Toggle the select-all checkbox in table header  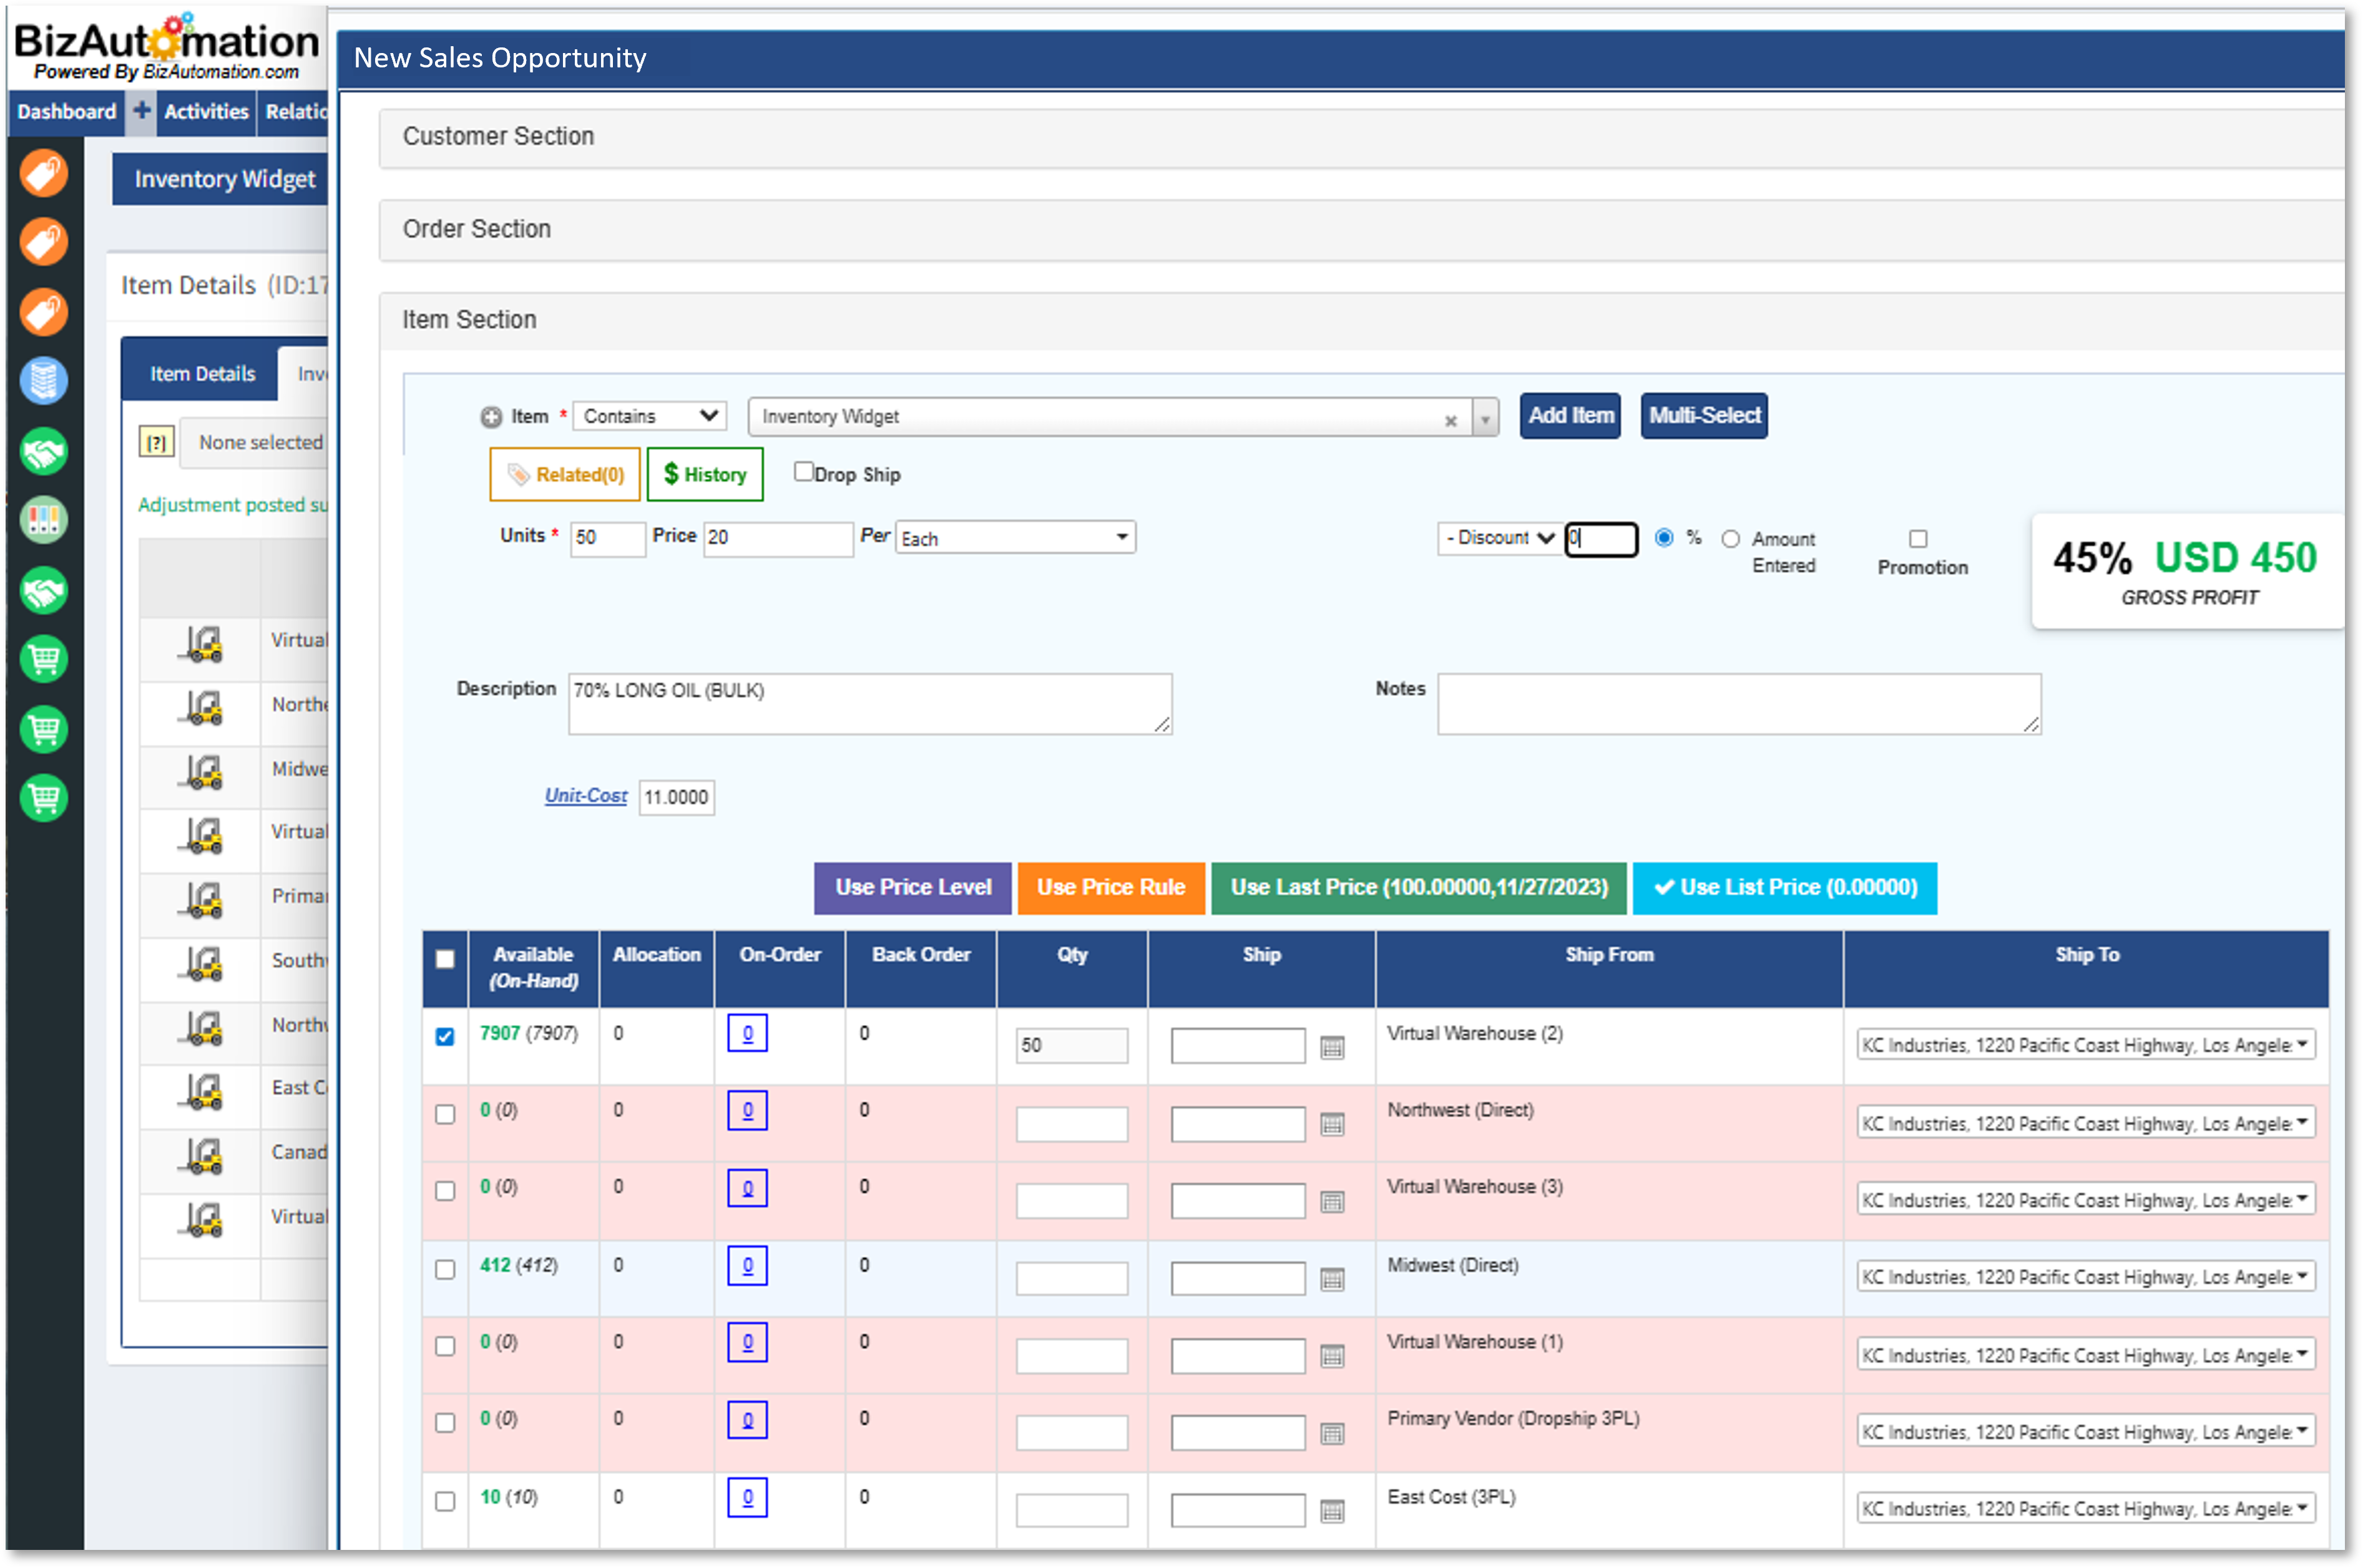445,959
